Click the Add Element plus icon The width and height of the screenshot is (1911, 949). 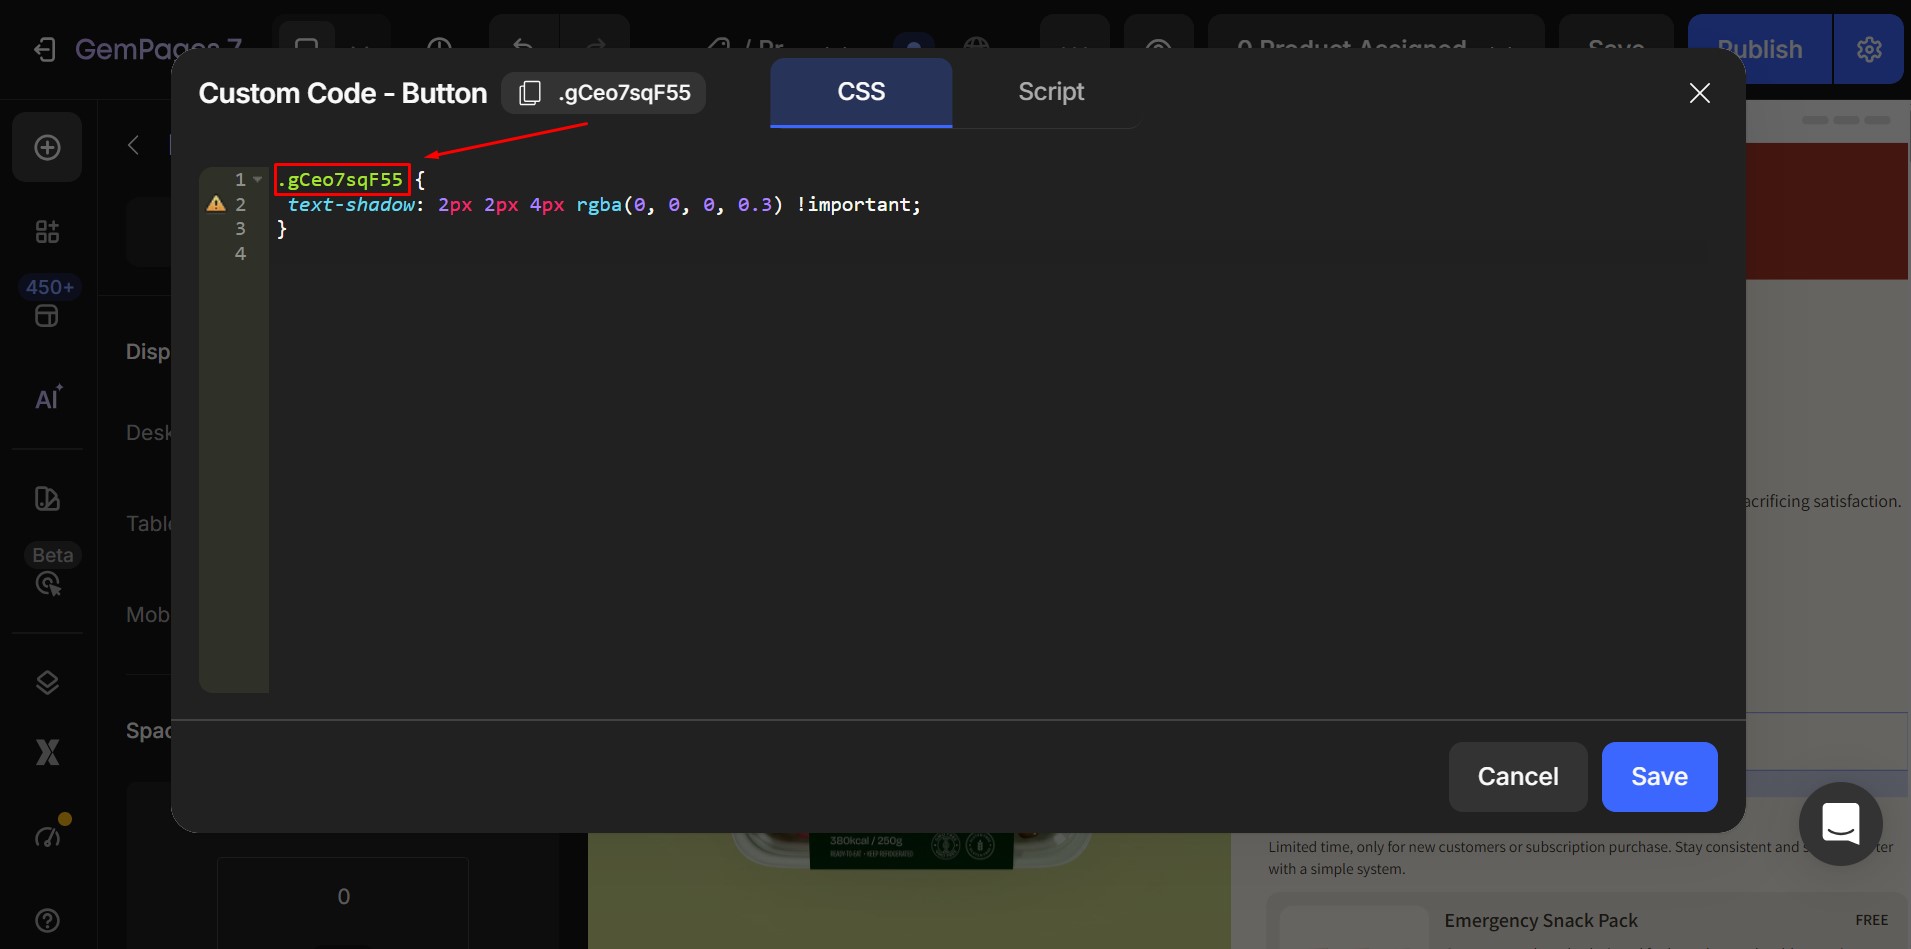pyautogui.click(x=47, y=147)
